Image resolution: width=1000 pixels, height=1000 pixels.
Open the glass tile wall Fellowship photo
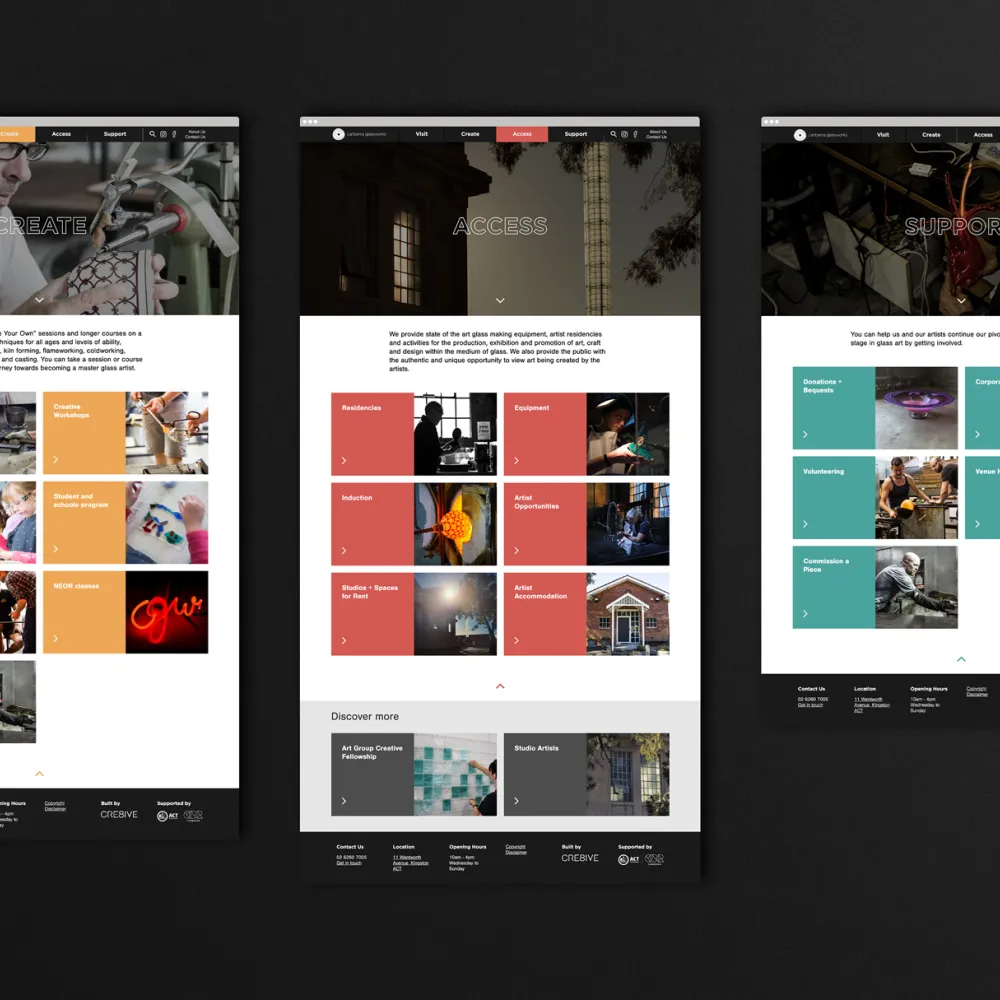[455, 774]
